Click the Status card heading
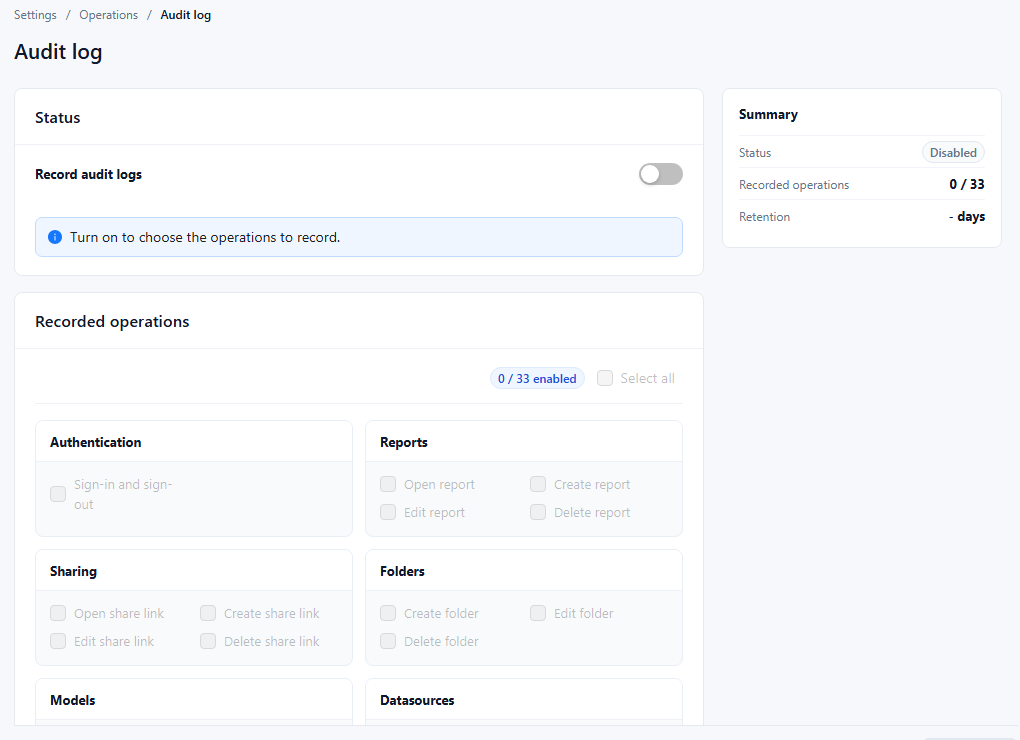Viewport: 1020px width, 740px height. [58, 118]
